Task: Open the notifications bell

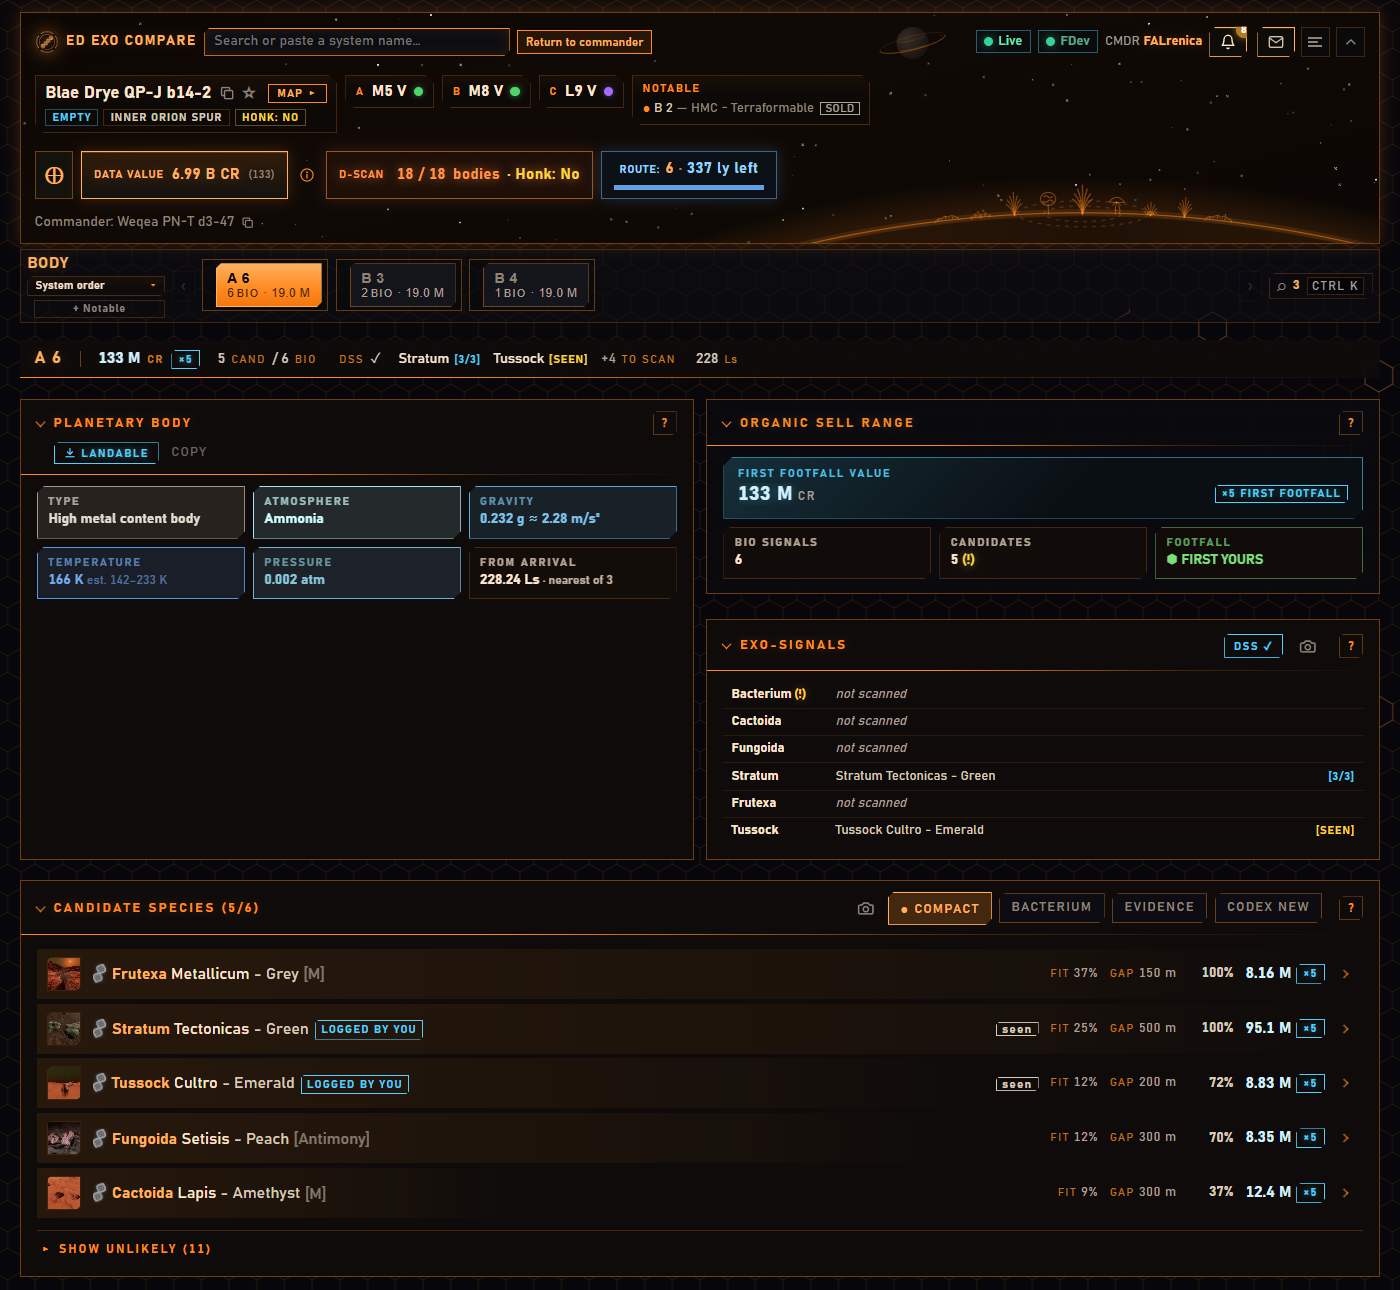Action: tap(1227, 42)
